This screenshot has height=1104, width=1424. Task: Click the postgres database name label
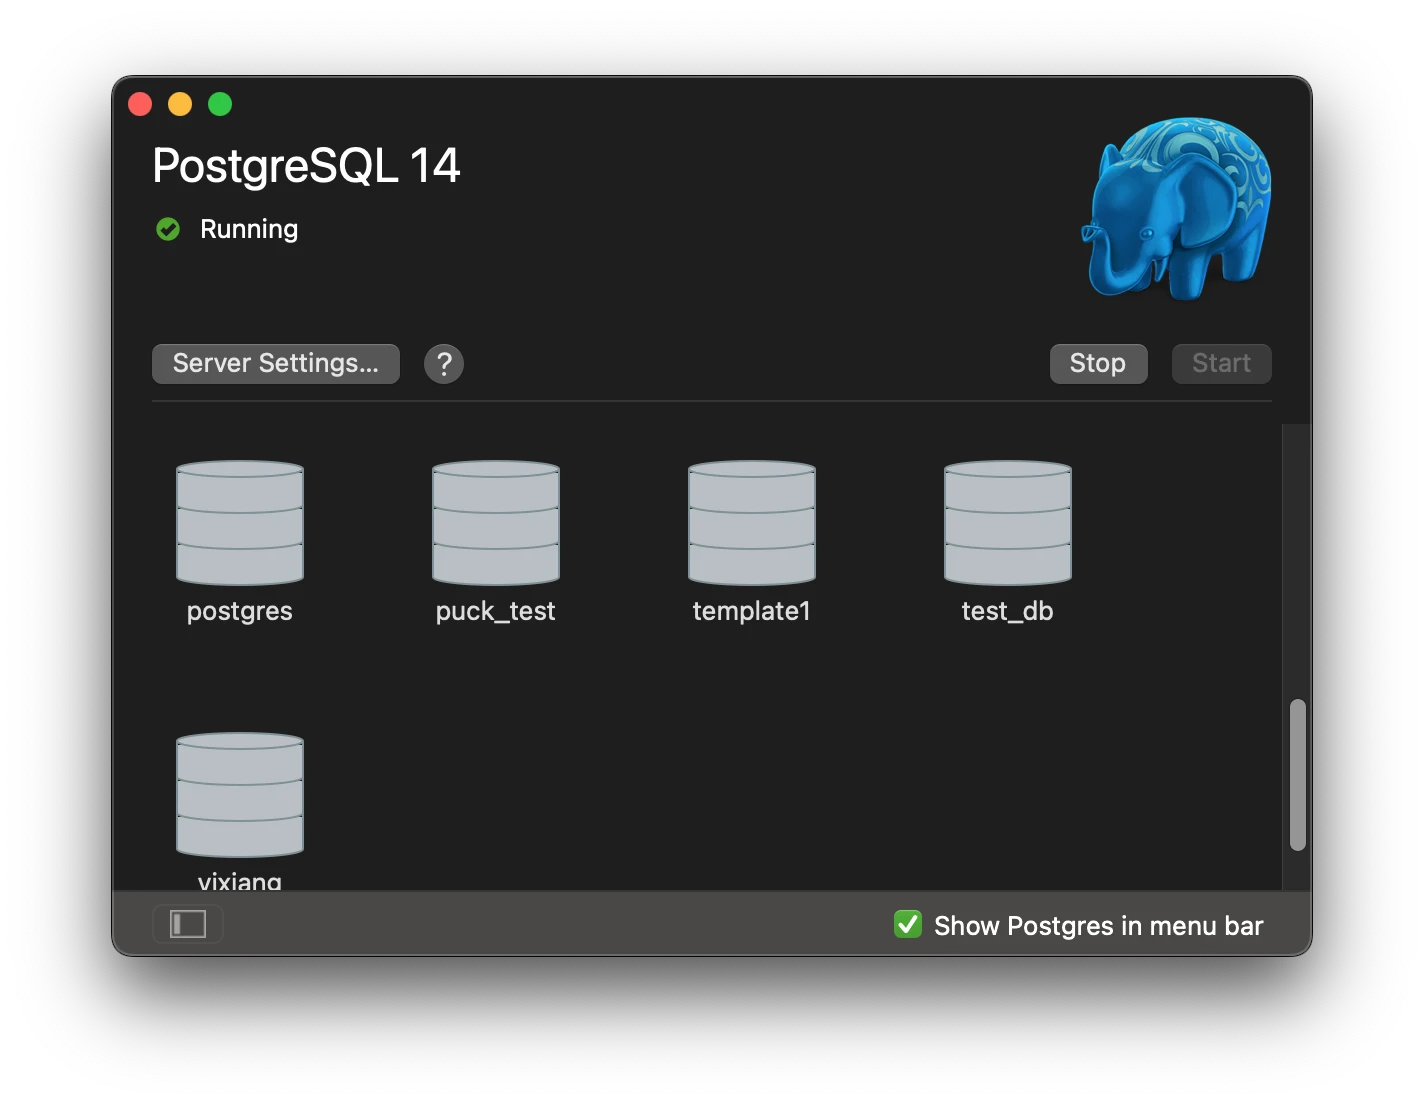[x=240, y=611]
